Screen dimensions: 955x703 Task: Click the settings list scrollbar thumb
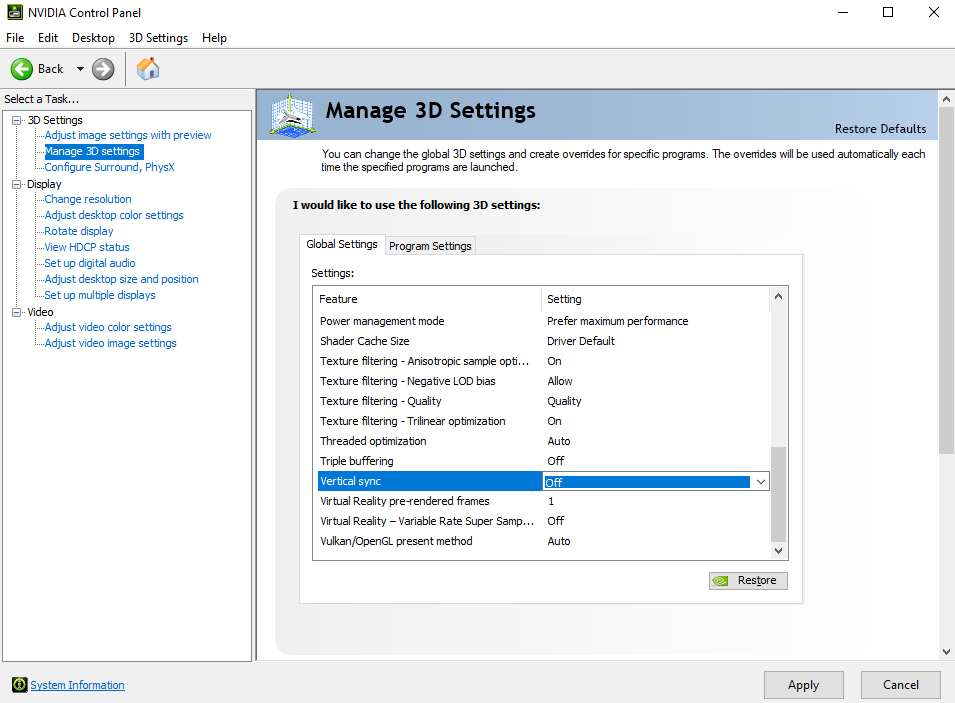778,494
